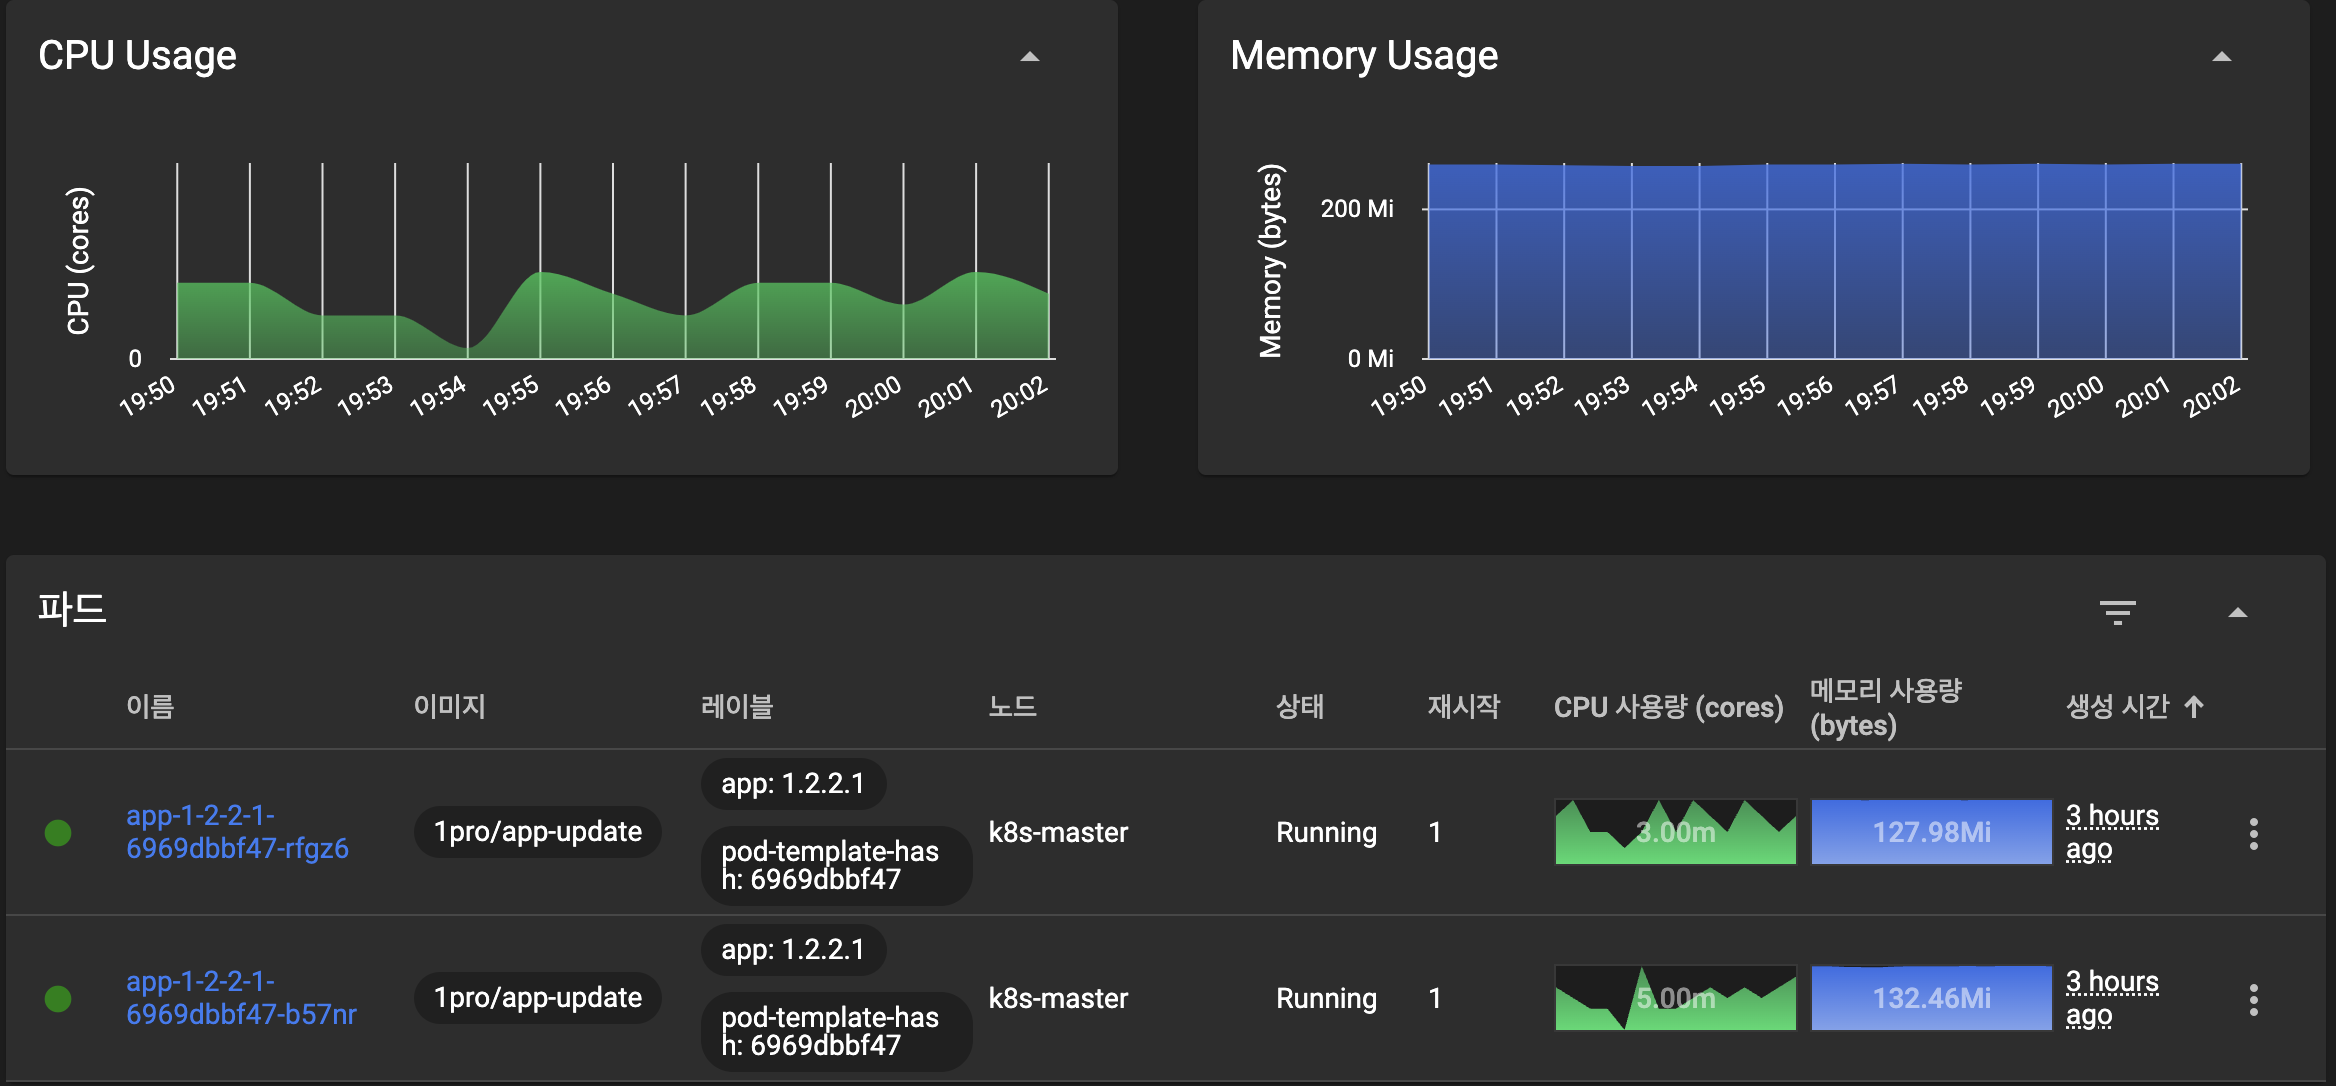Sort by 이름 column header

150,707
